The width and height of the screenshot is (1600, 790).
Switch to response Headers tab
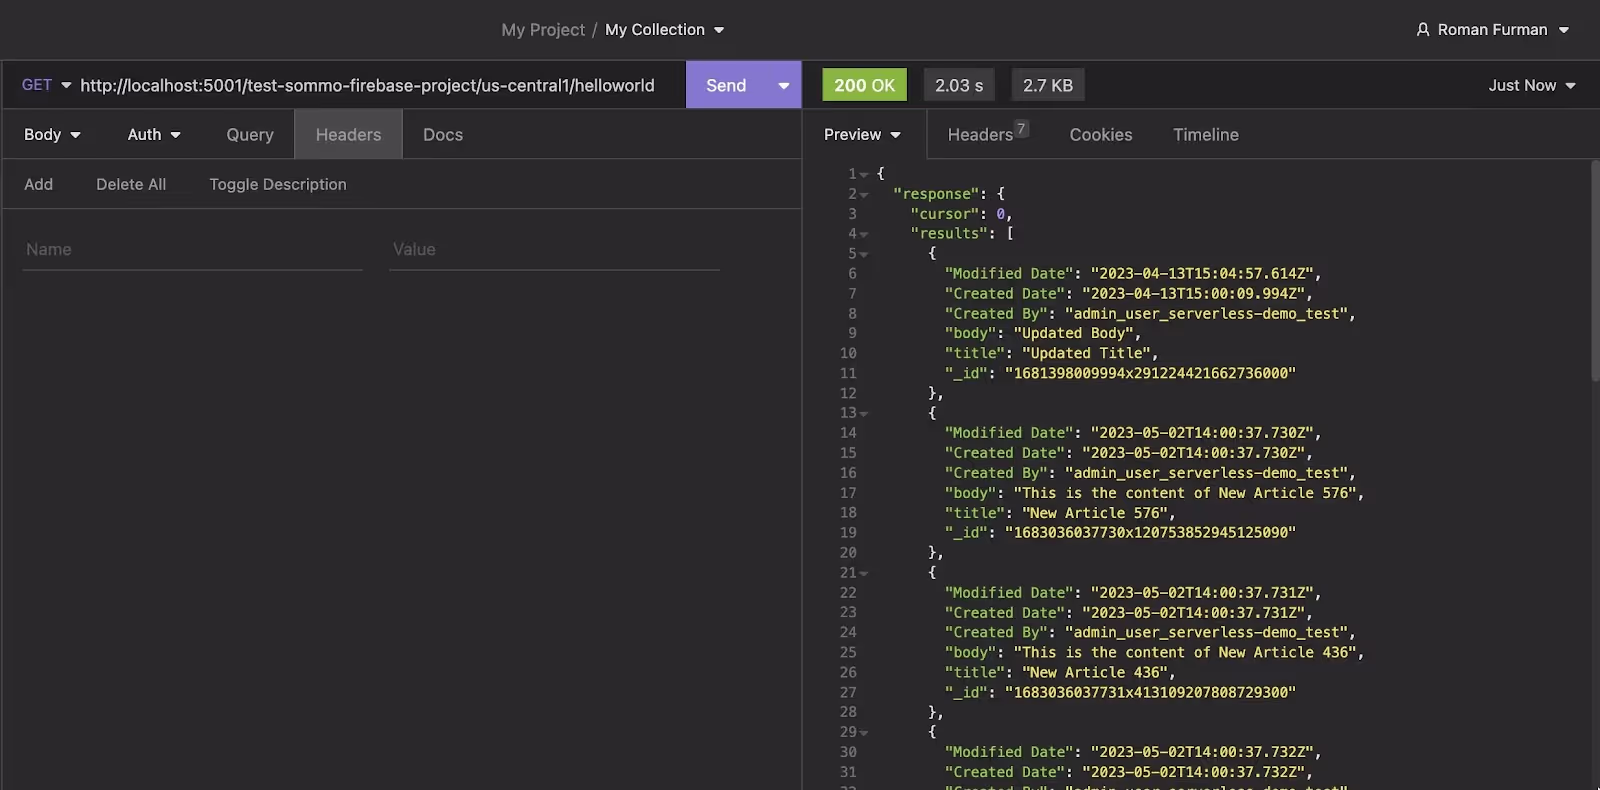(x=986, y=134)
